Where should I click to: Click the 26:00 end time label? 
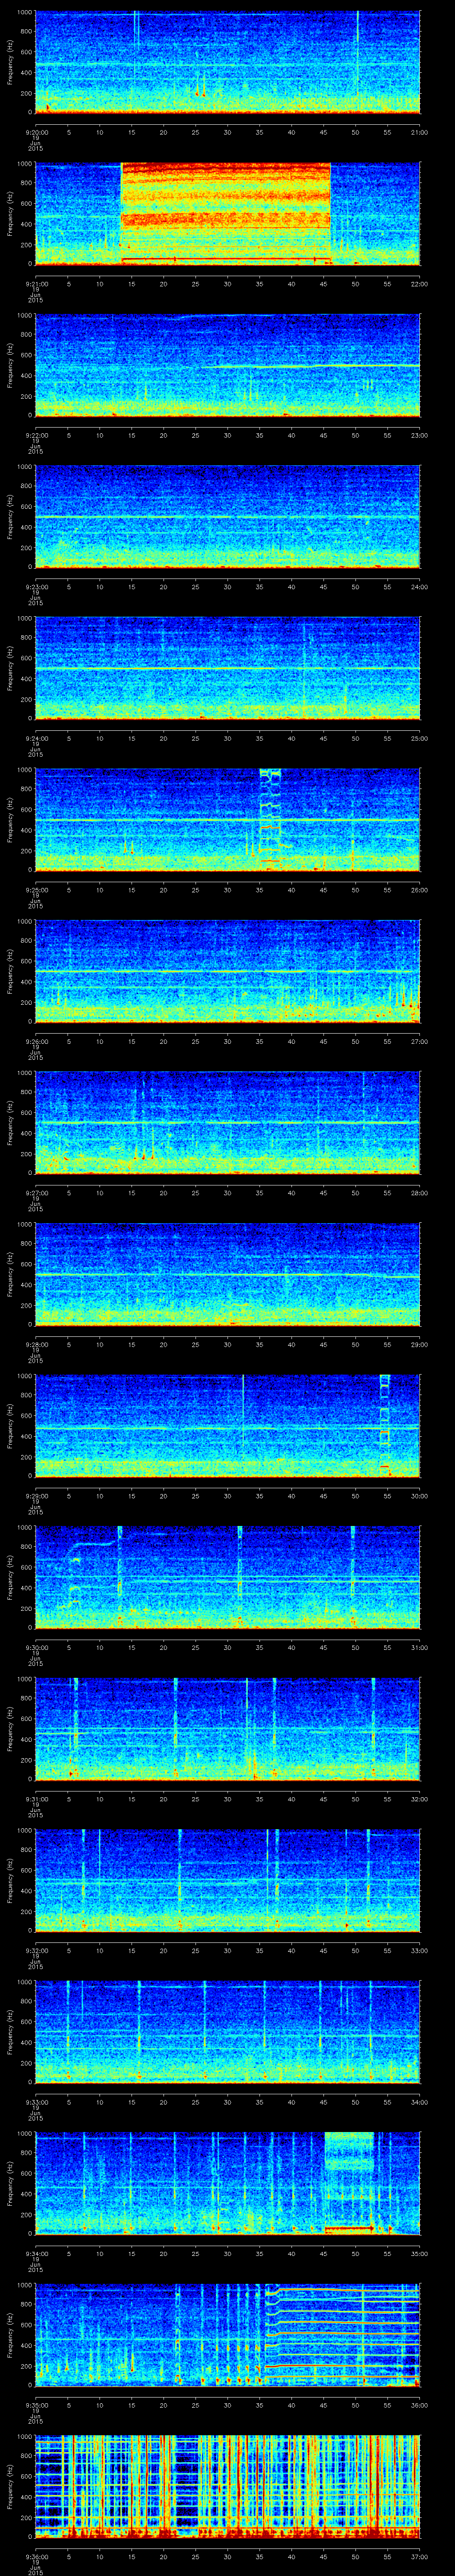tap(419, 890)
